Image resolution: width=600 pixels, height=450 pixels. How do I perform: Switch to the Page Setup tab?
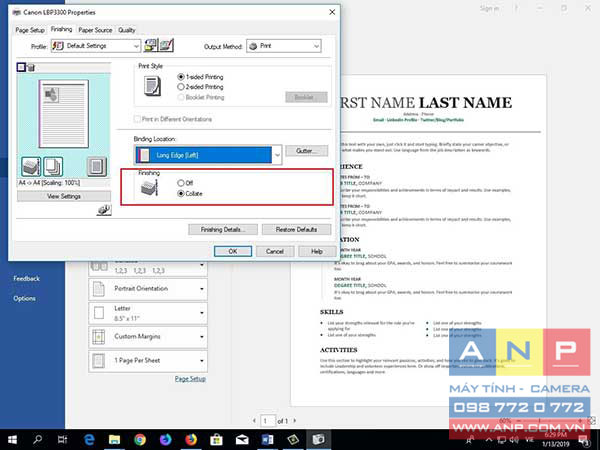tap(30, 30)
